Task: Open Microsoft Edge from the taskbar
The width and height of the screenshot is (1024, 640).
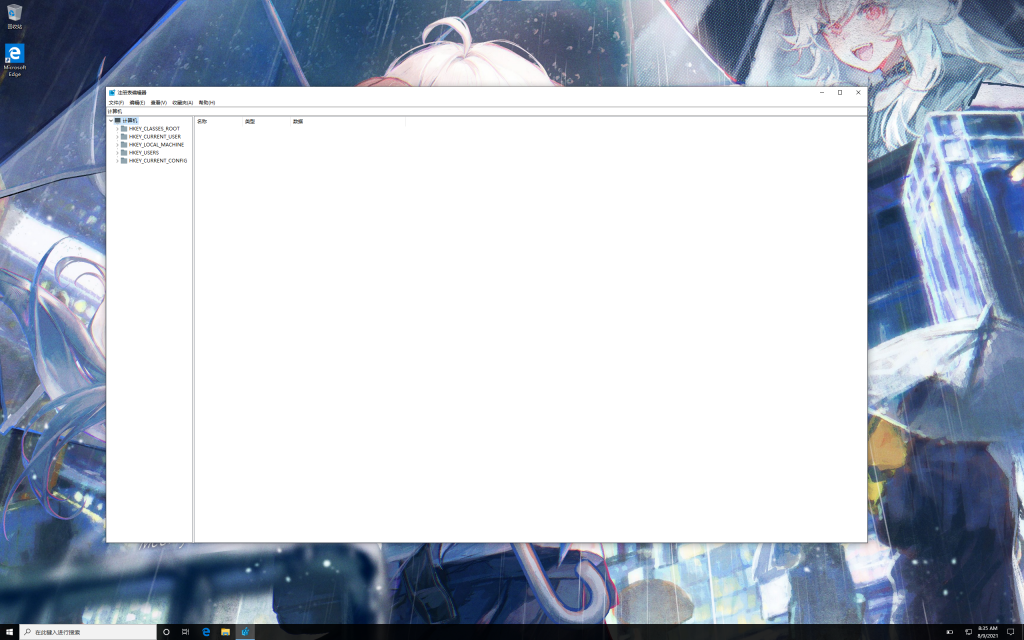Action: click(x=206, y=632)
